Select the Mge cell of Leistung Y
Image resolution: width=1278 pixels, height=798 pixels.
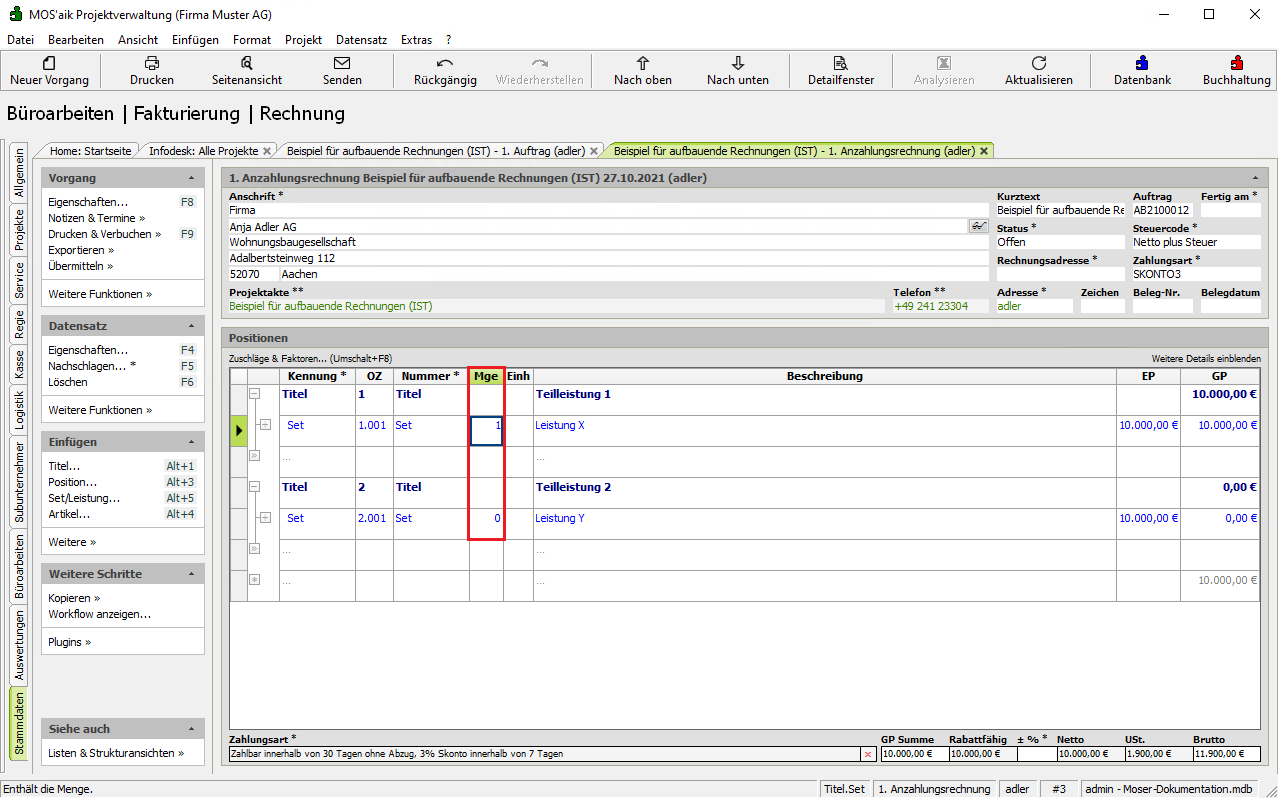pyautogui.click(x=487, y=525)
